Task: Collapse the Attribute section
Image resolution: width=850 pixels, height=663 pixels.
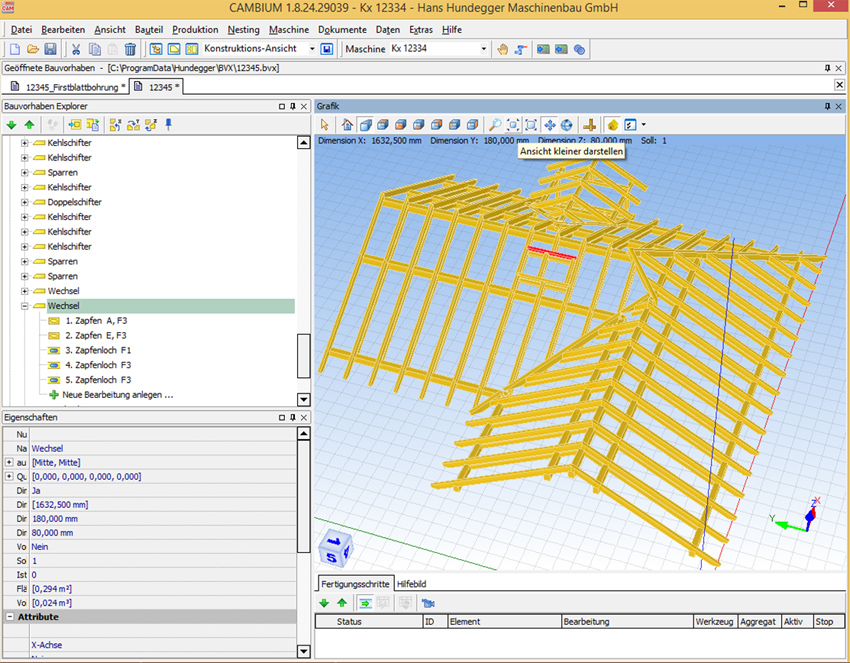Action: (9, 617)
